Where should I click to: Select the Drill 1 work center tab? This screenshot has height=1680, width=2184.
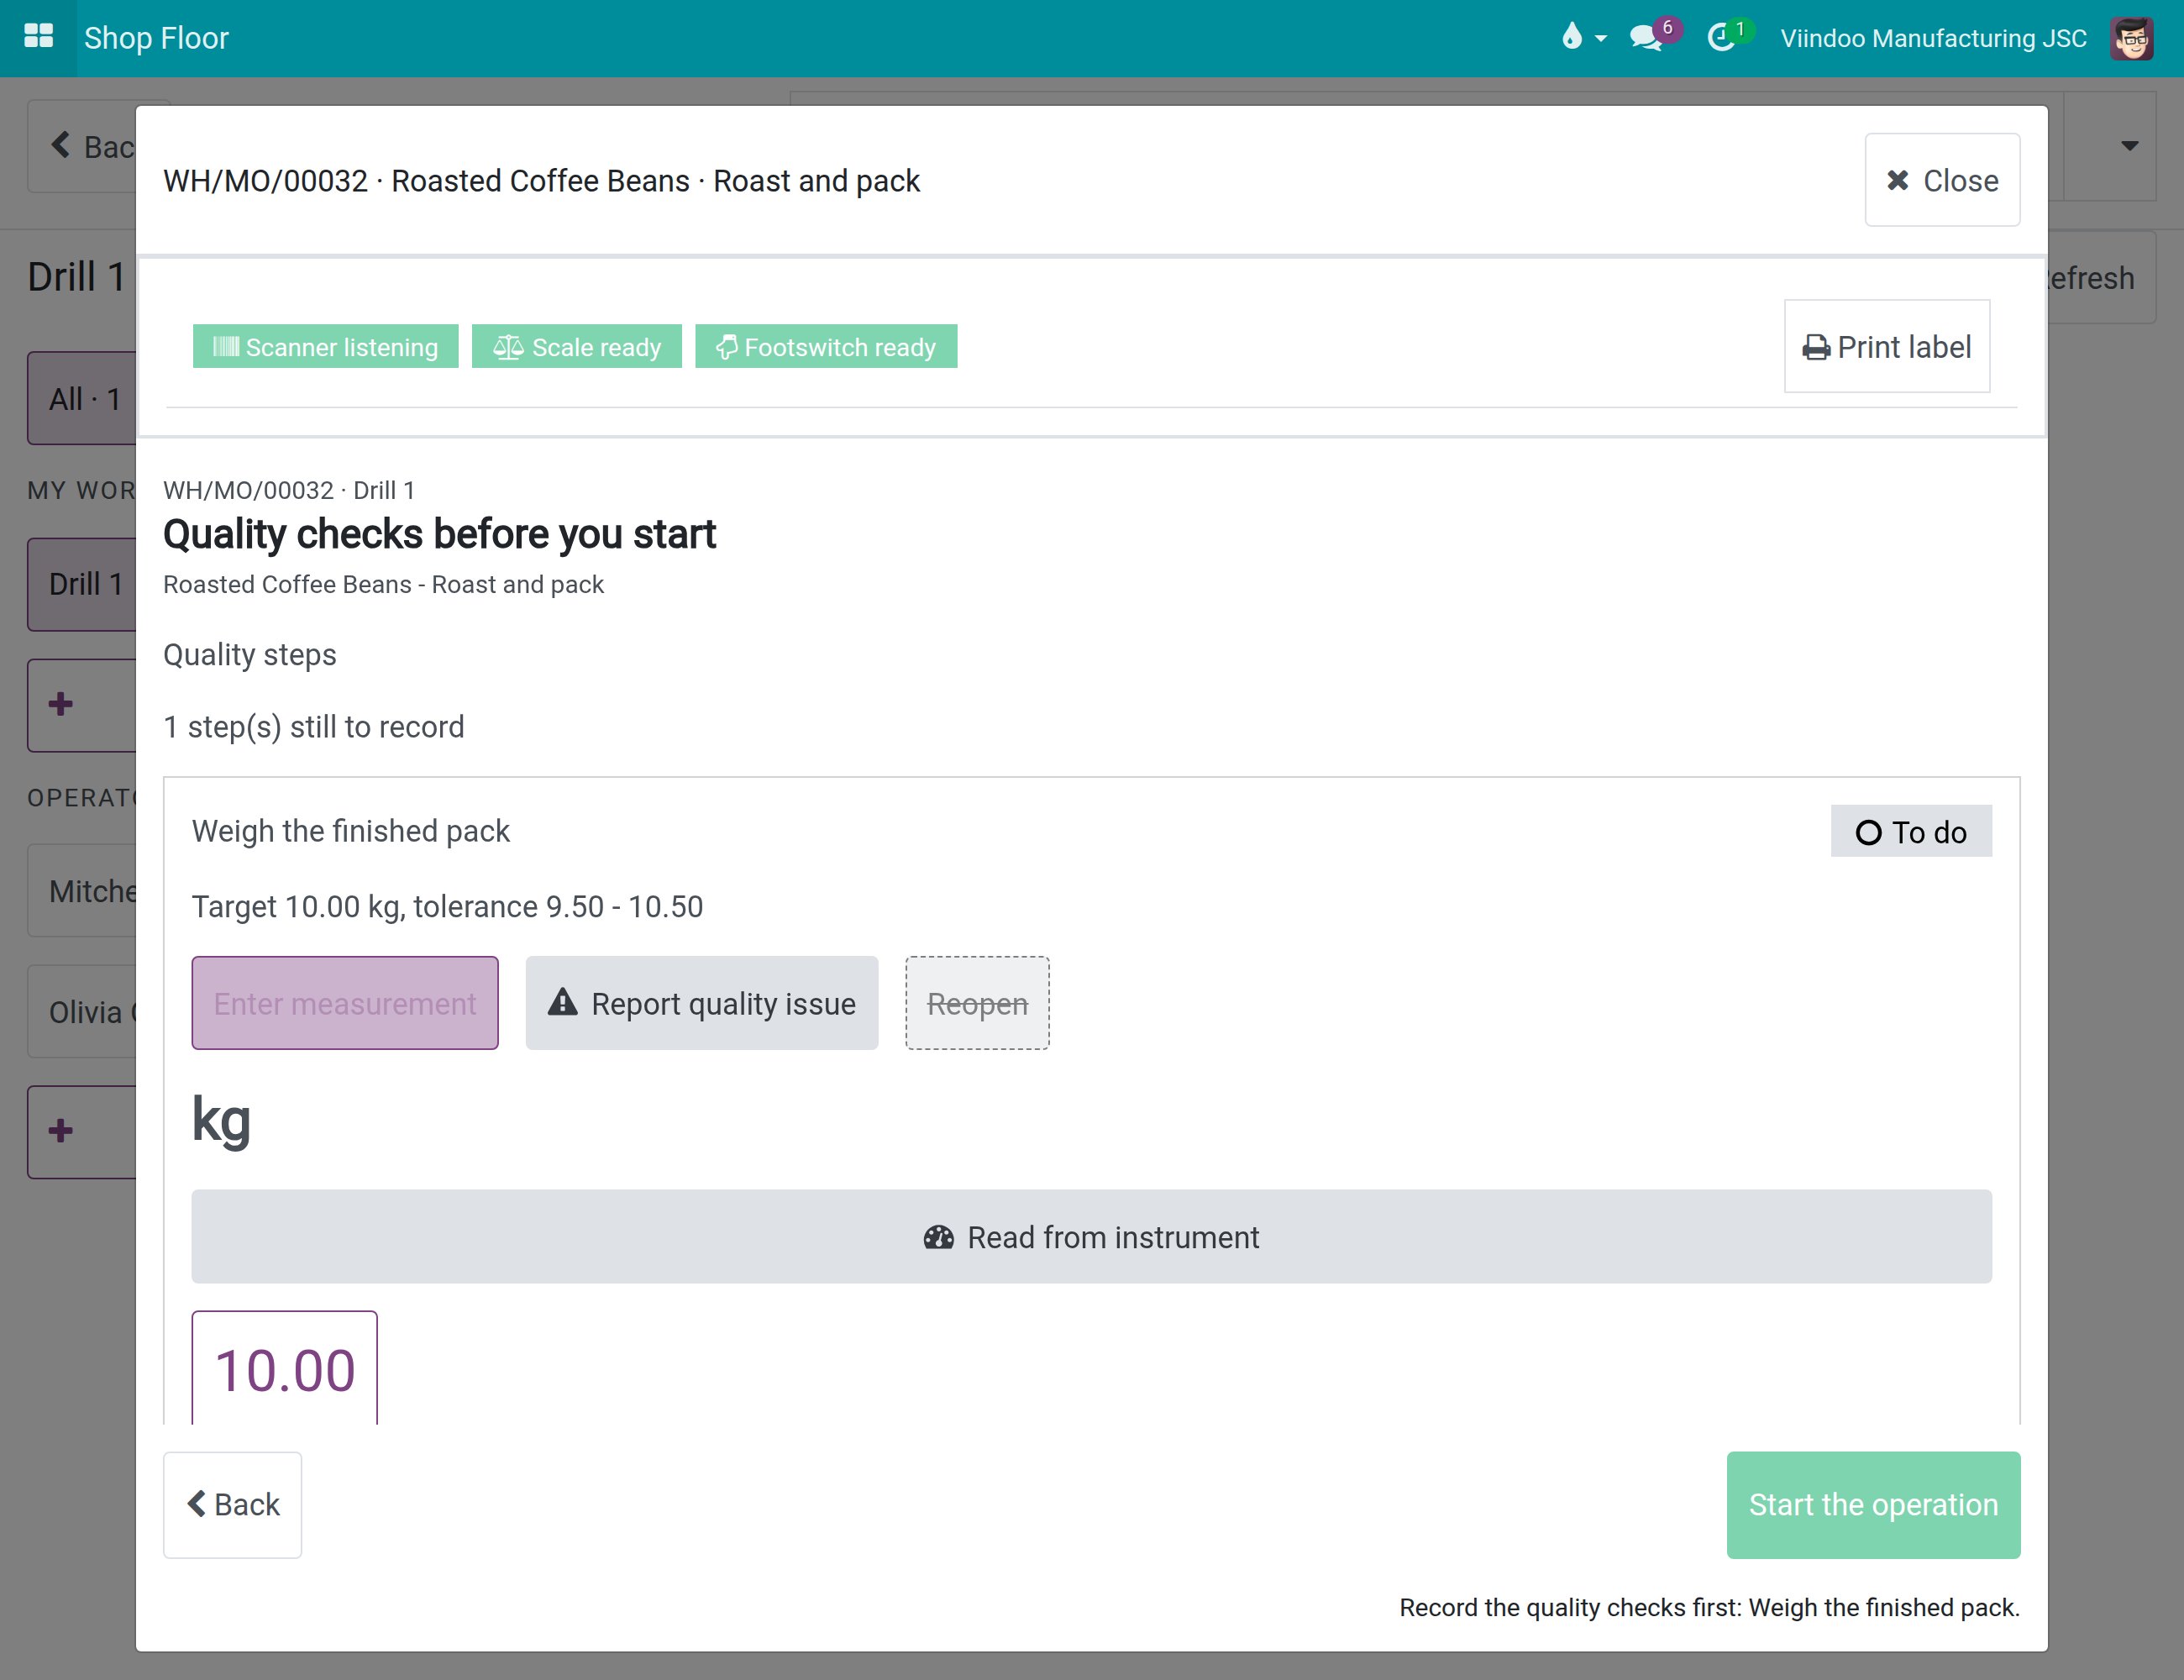pos(82,584)
